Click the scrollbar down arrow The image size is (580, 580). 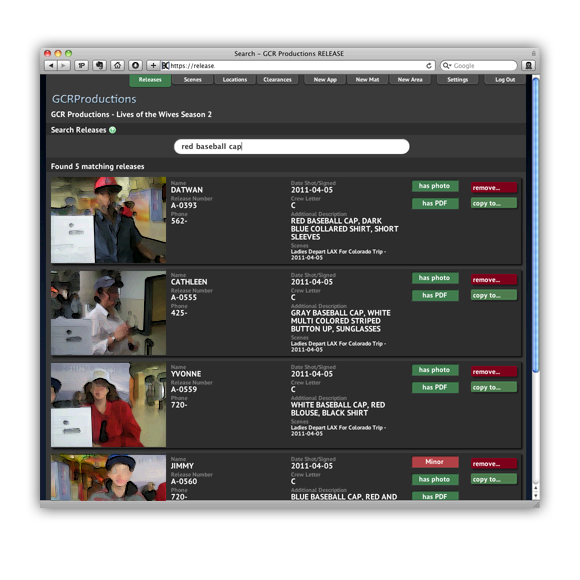pos(536,496)
